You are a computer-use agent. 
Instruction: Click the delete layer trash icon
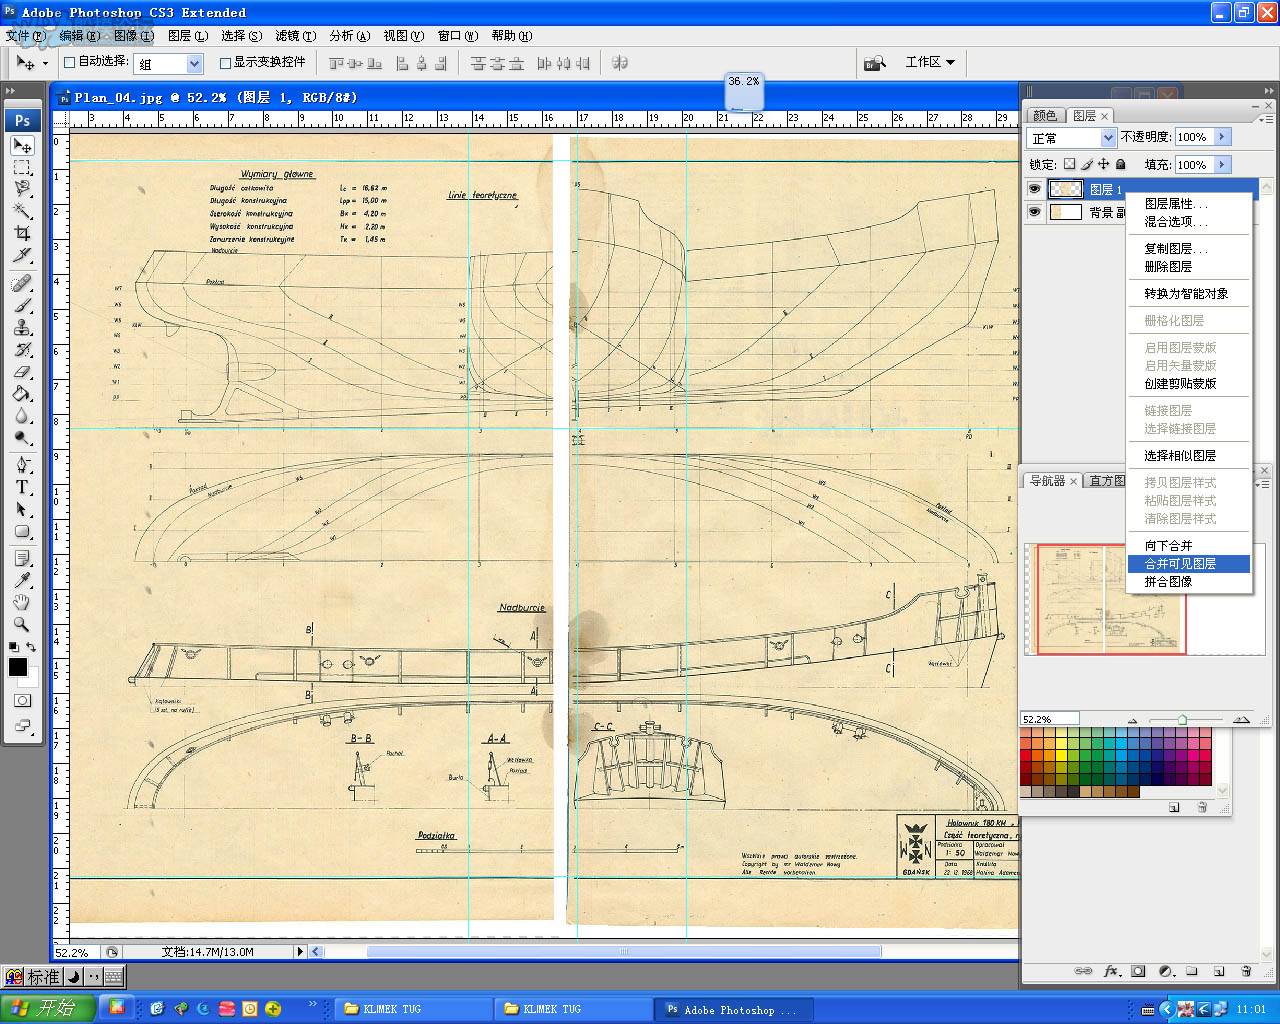click(1246, 971)
